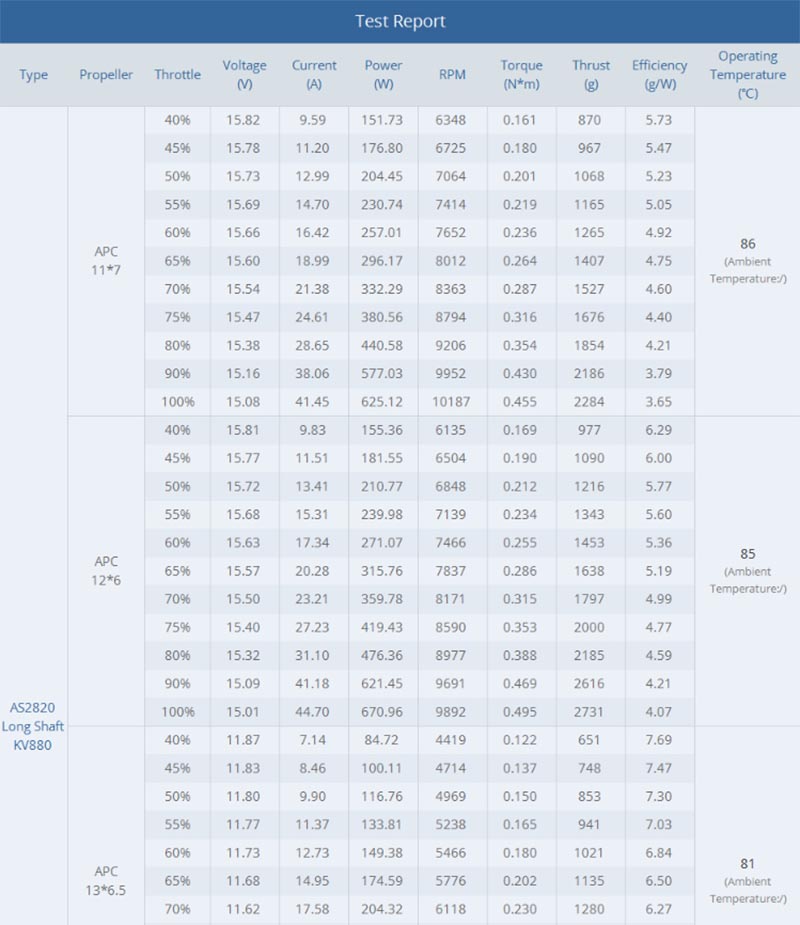Open the AS2820 Long Shaft KV880 link
Screen dimensions: 800x925
(32, 726)
